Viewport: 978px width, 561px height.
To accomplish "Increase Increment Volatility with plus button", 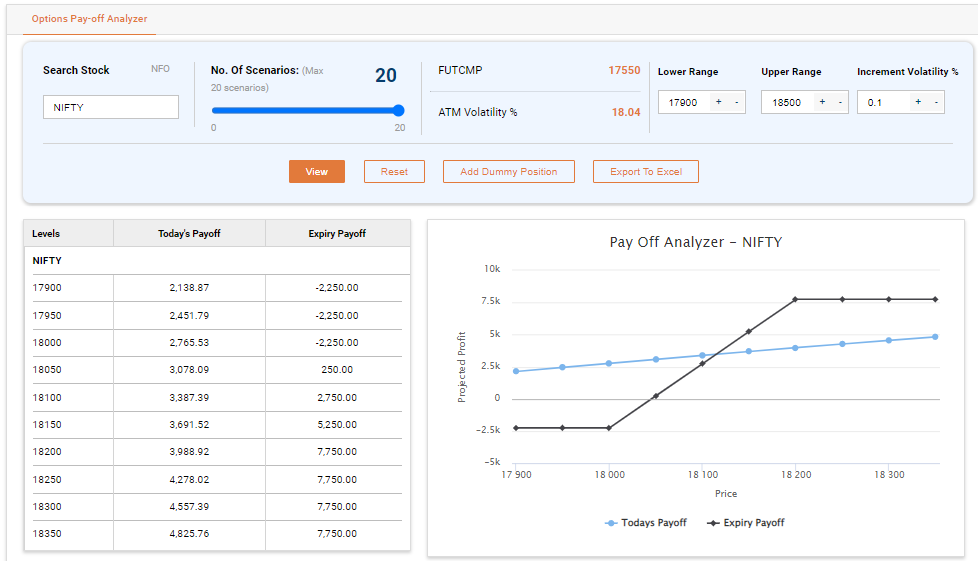I will [x=917, y=102].
